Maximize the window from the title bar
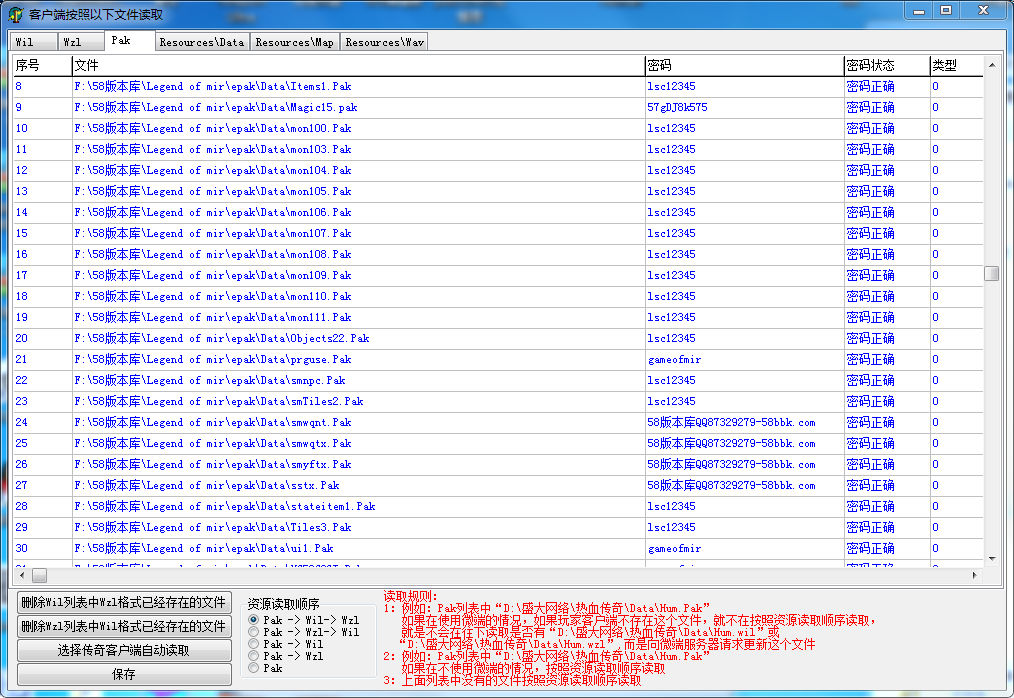The image size is (1014, 698). [946, 10]
